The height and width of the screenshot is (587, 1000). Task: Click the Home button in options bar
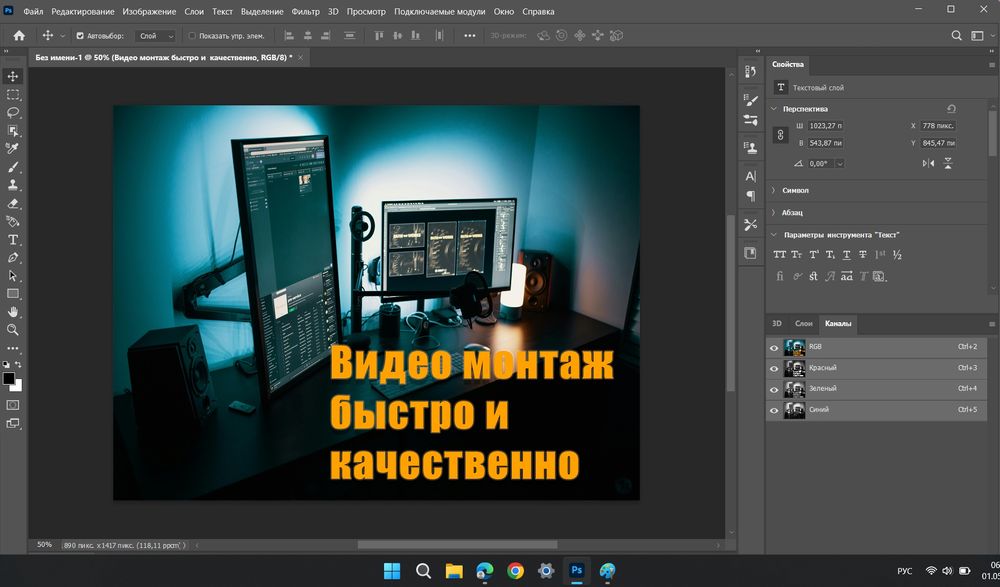point(19,36)
